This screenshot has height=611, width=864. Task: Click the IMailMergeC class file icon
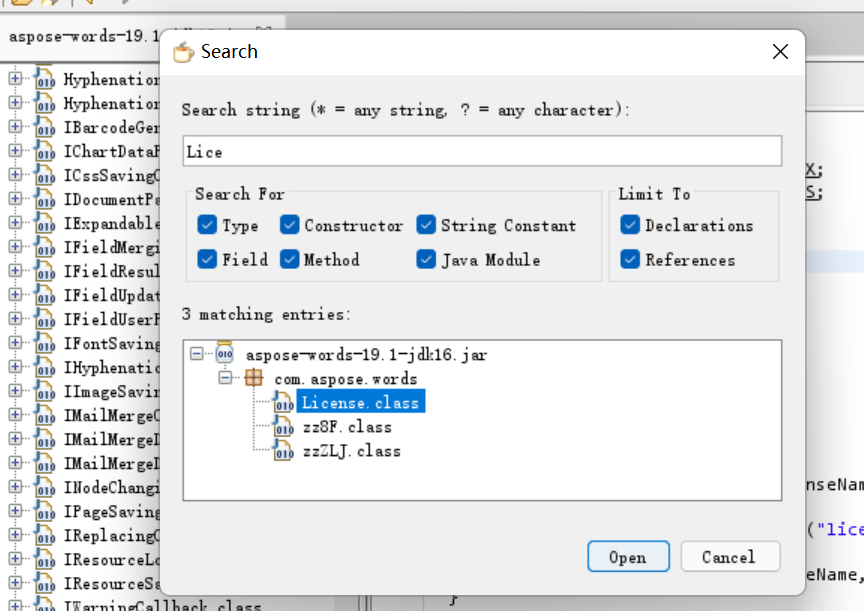[45, 415]
